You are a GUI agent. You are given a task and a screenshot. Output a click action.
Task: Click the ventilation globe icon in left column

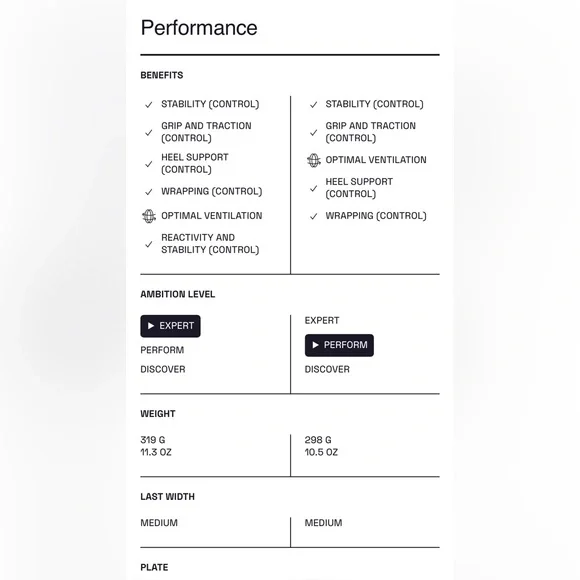tap(149, 216)
